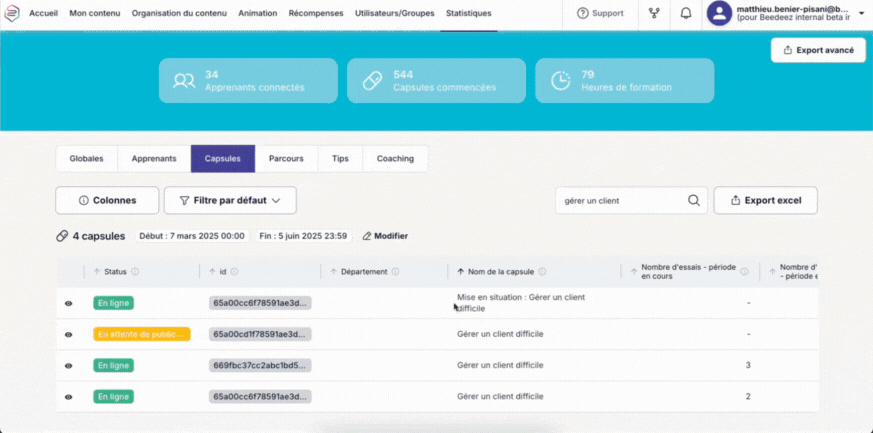Click info icon beside Département header

point(396,271)
